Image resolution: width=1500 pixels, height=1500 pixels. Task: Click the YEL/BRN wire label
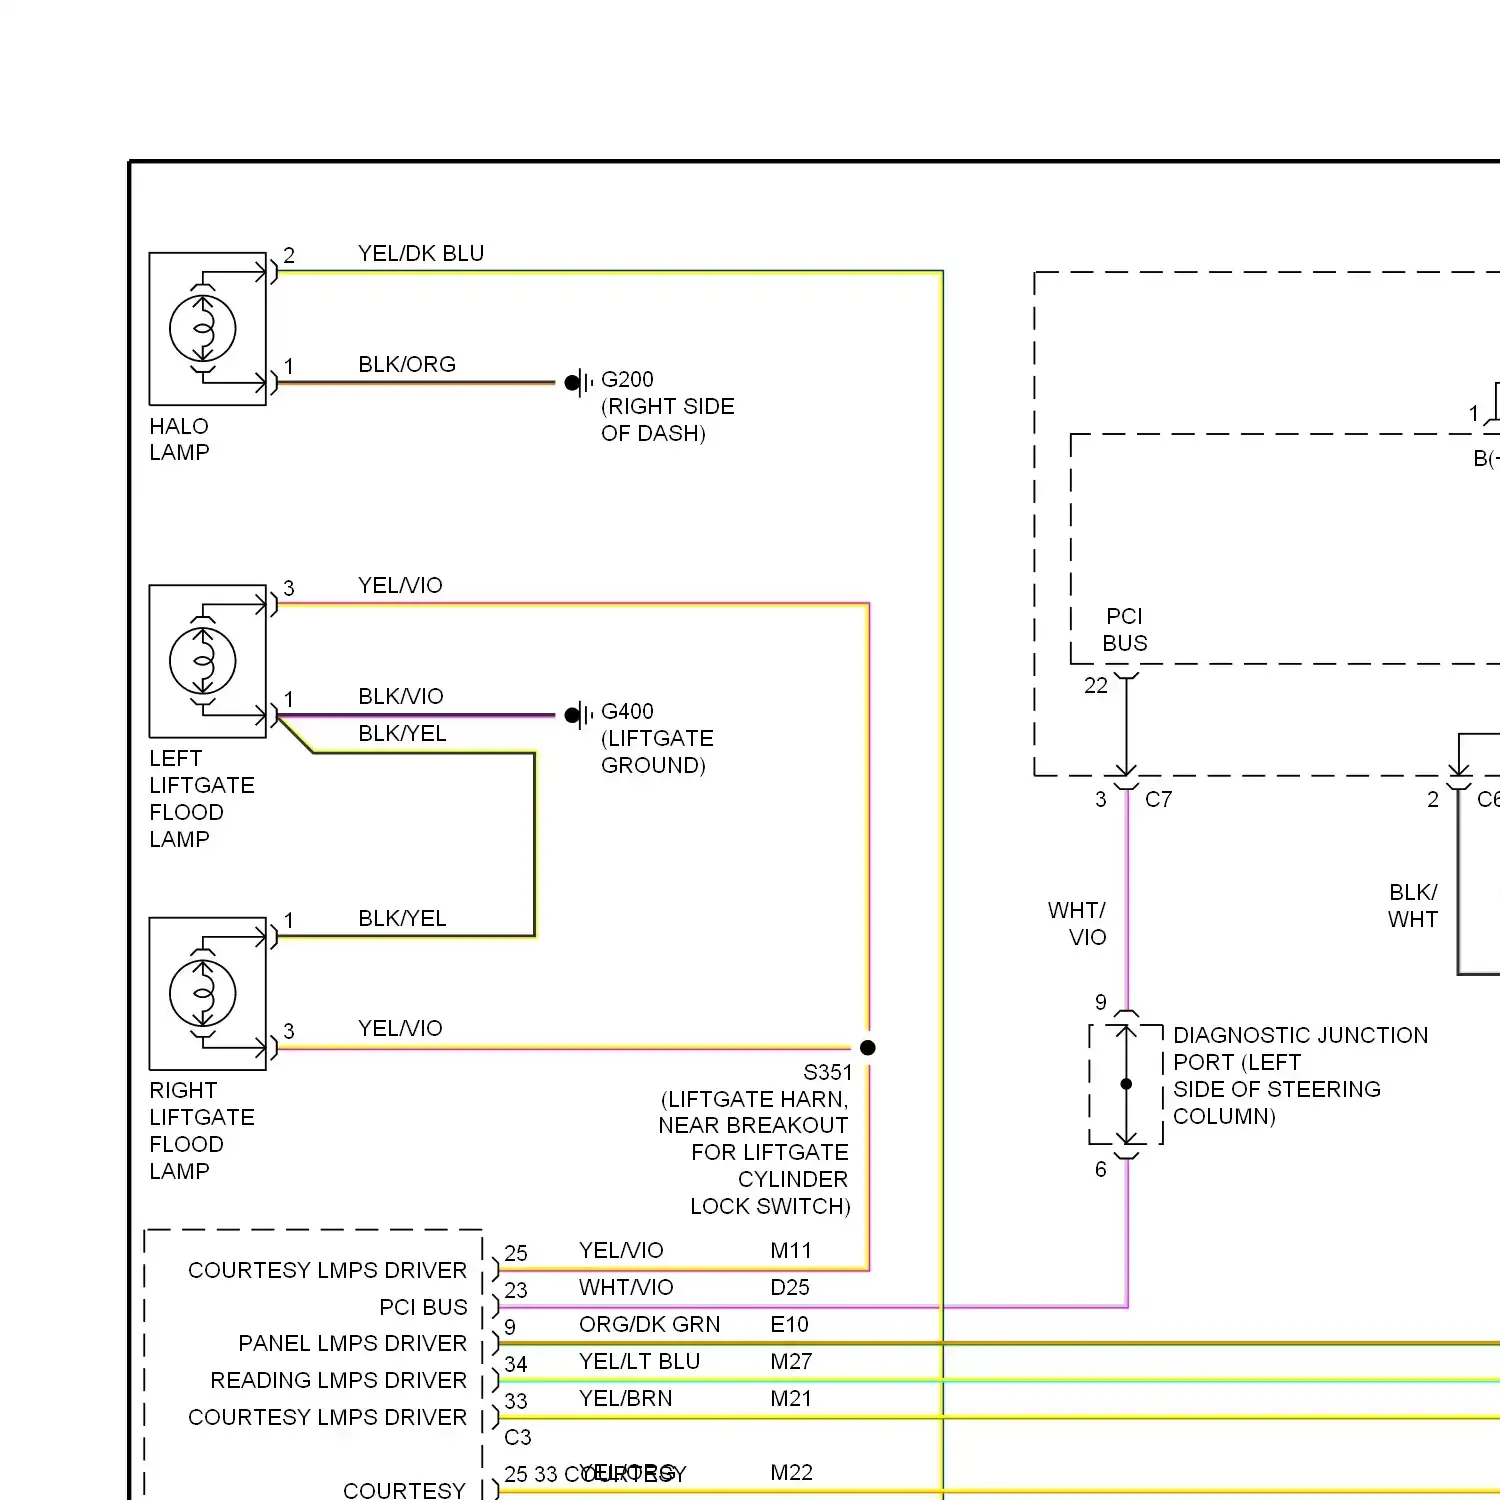click(625, 1399)
